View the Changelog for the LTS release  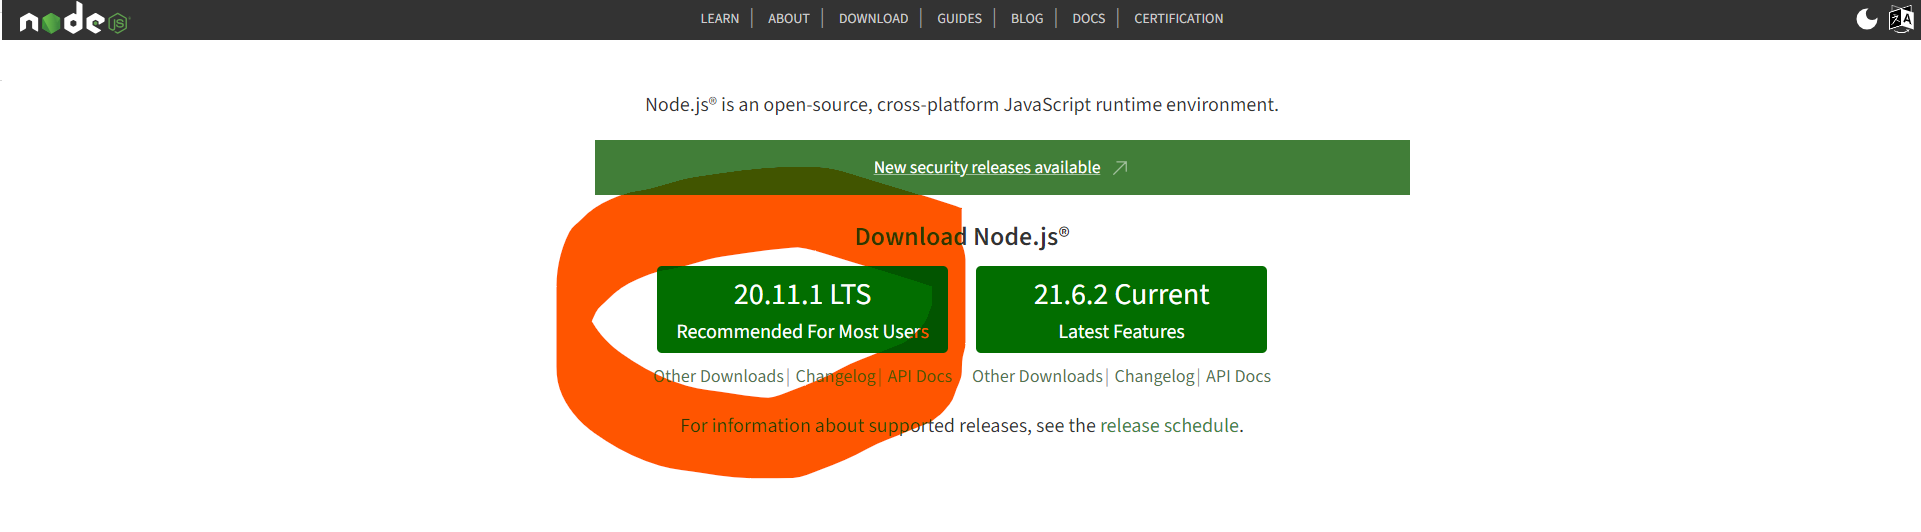tap(835, 377)
